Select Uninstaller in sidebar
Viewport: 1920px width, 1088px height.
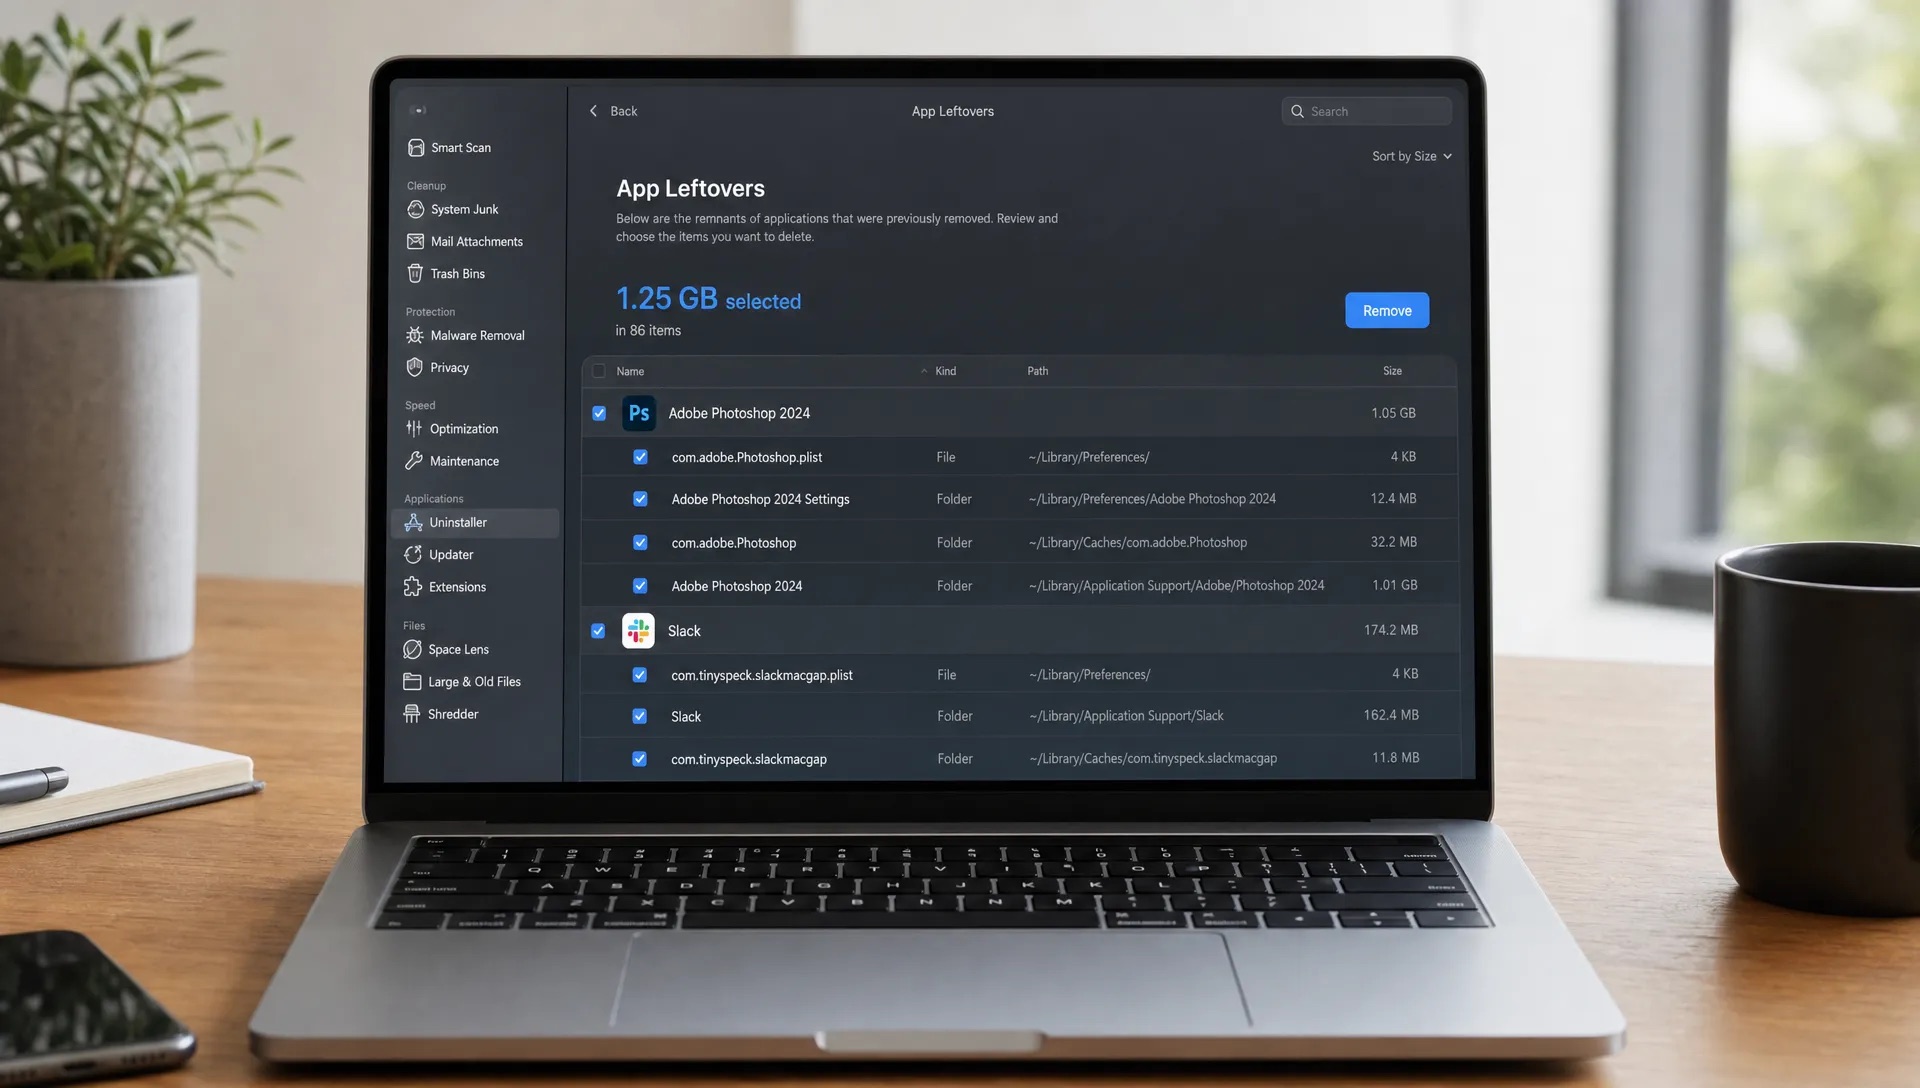pyautogui.click(x=475, y=523)
